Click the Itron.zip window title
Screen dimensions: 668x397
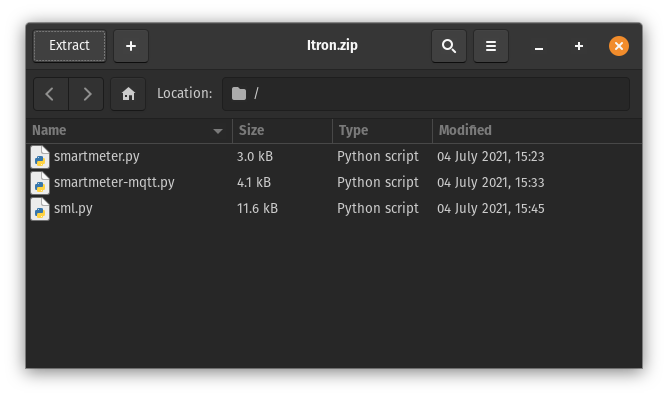point(332,45)
